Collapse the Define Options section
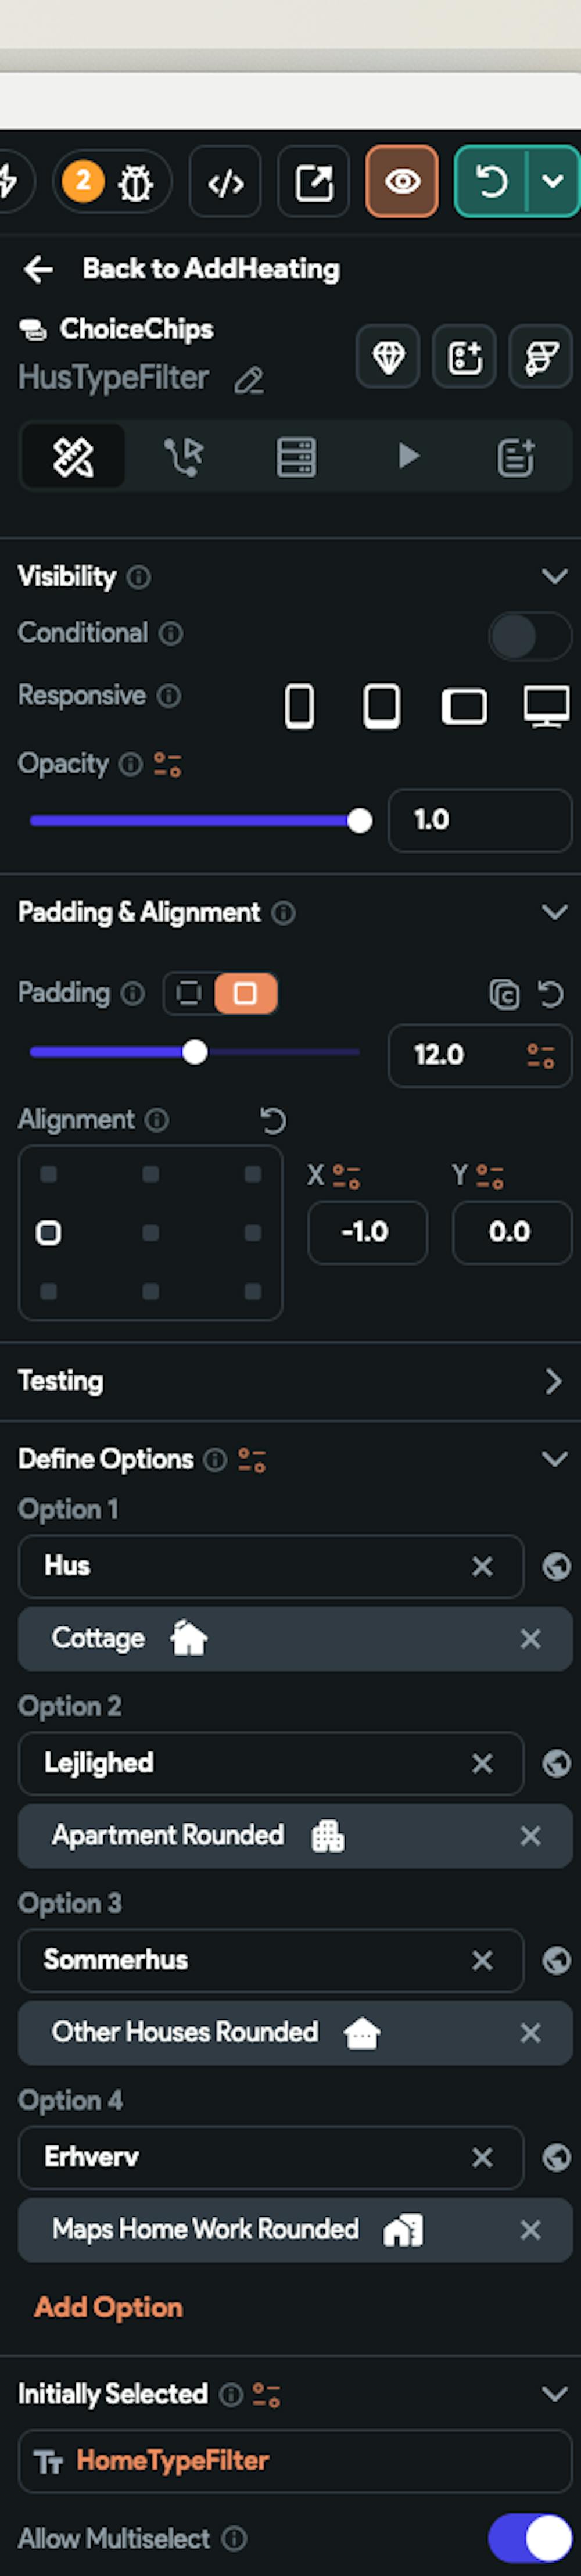The height and width of the screenshot is (2576, 581). coord(555,1458)
